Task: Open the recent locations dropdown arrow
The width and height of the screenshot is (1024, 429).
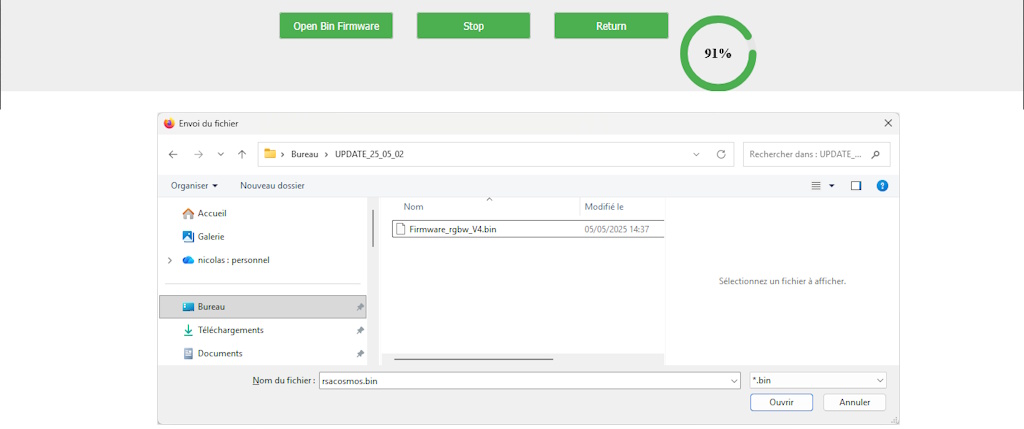Action: coord(220,155)
